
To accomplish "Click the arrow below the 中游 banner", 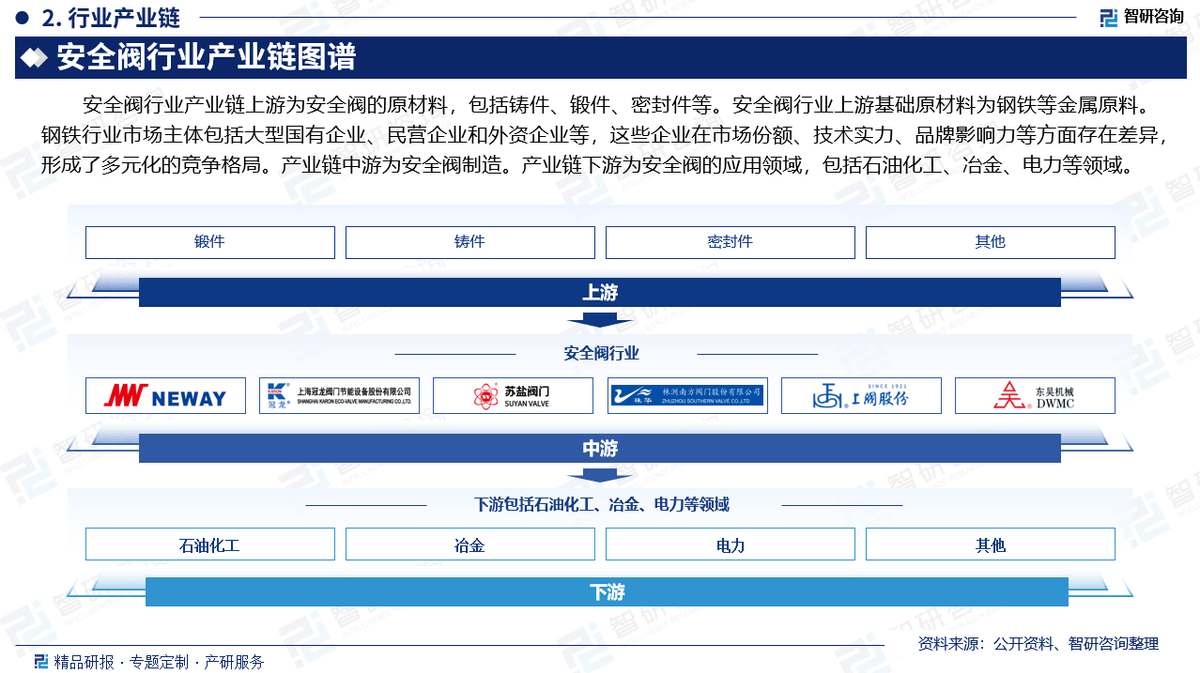I will click(599, 476).
